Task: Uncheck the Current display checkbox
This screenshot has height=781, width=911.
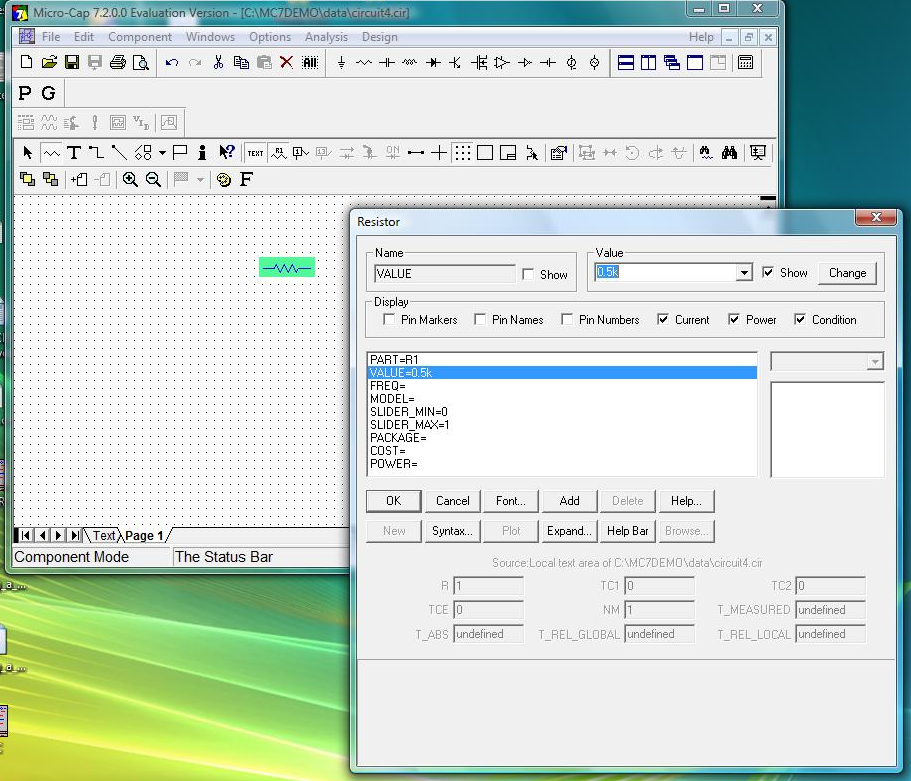Action: click(x=663, y=320)
